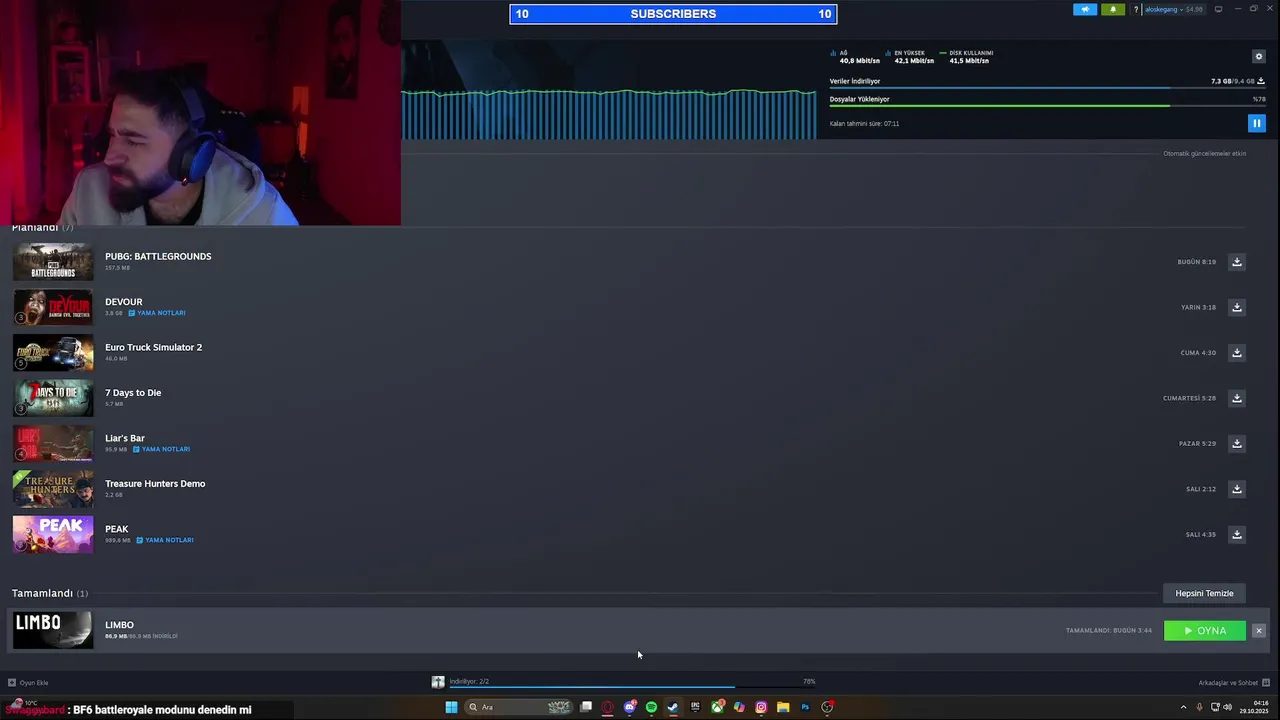Click BUGÜN 8:19 schedule time for PUBG
1280x720 pixels.
(x=1196, y=262)
